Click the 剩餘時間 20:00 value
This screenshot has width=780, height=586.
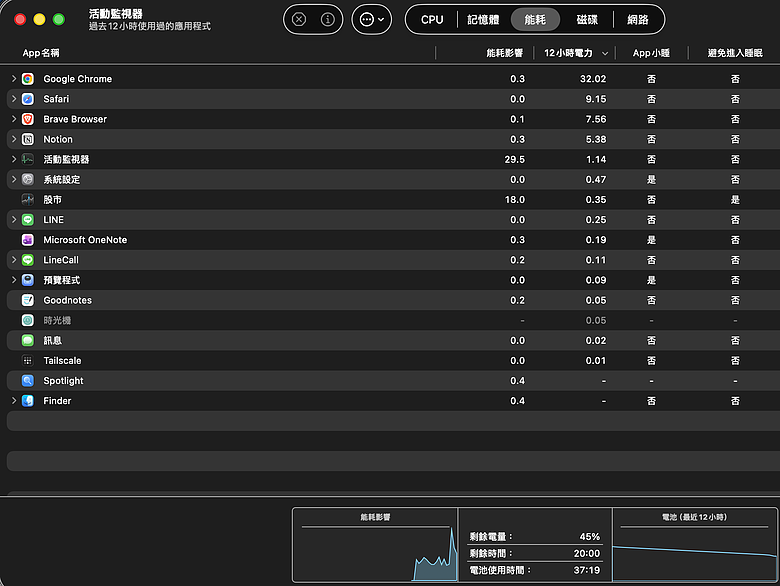pyautogui.click(x=586, y=553)
